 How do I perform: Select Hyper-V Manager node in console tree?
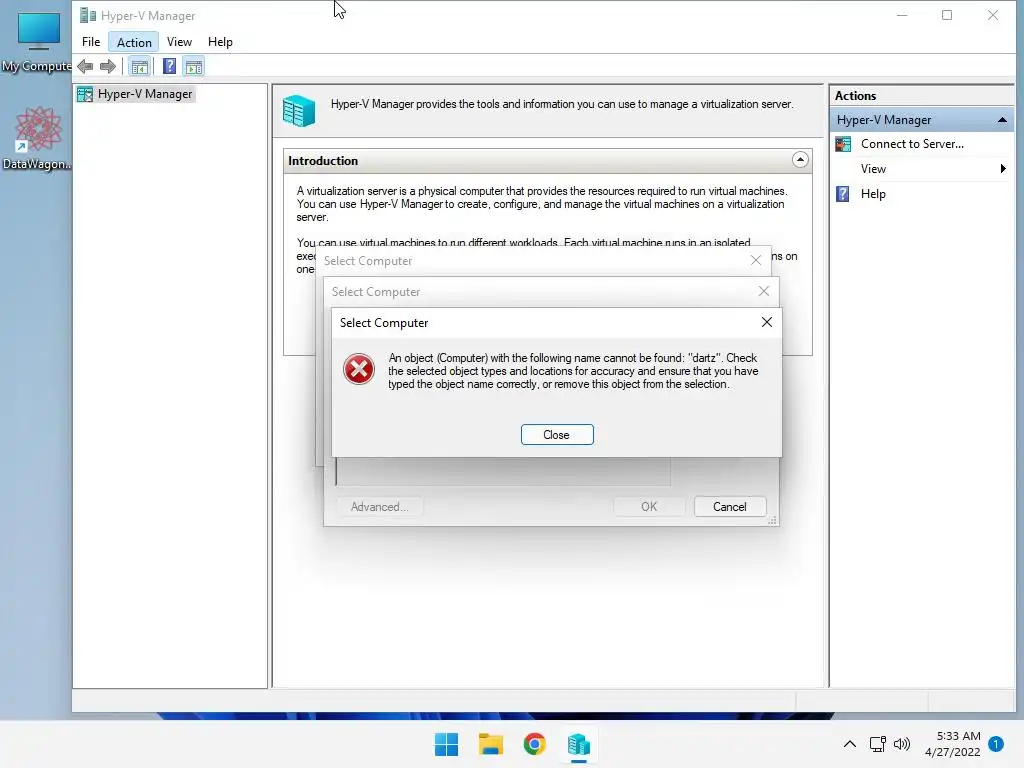point(135,94)
